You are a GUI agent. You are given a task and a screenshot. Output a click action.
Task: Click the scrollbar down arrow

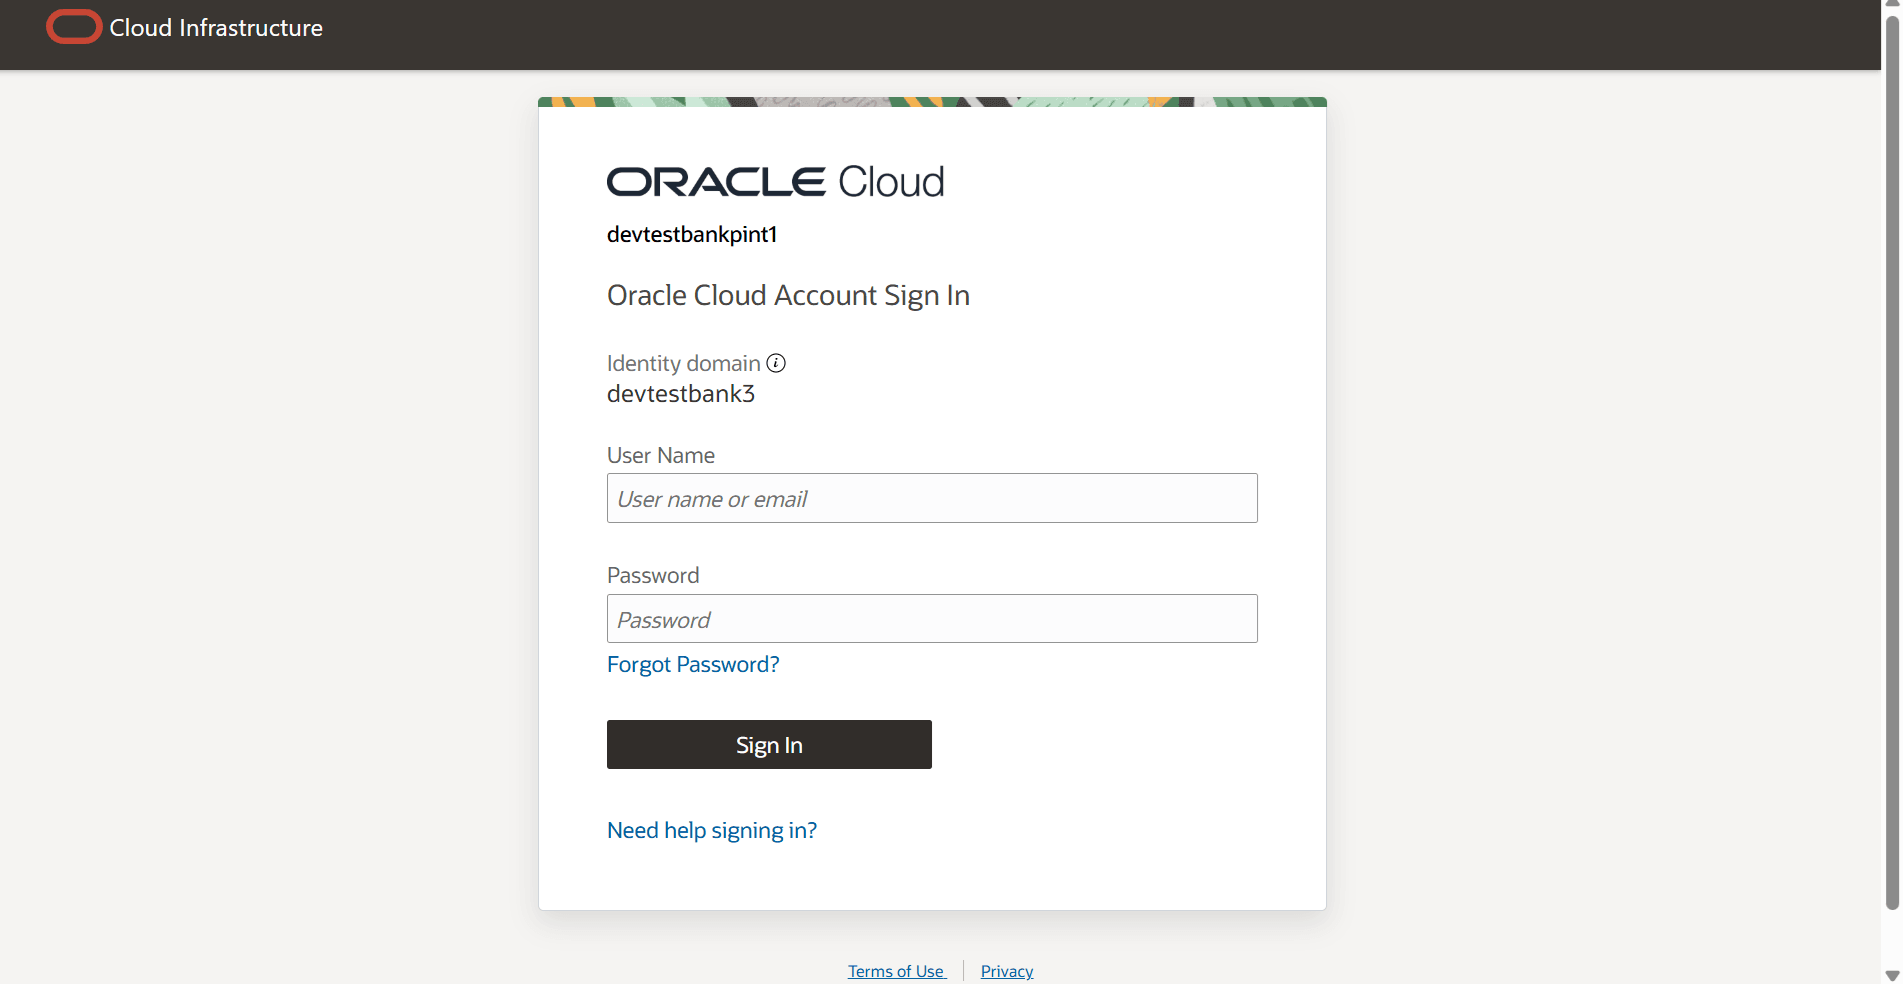(x=1892, y=975)
